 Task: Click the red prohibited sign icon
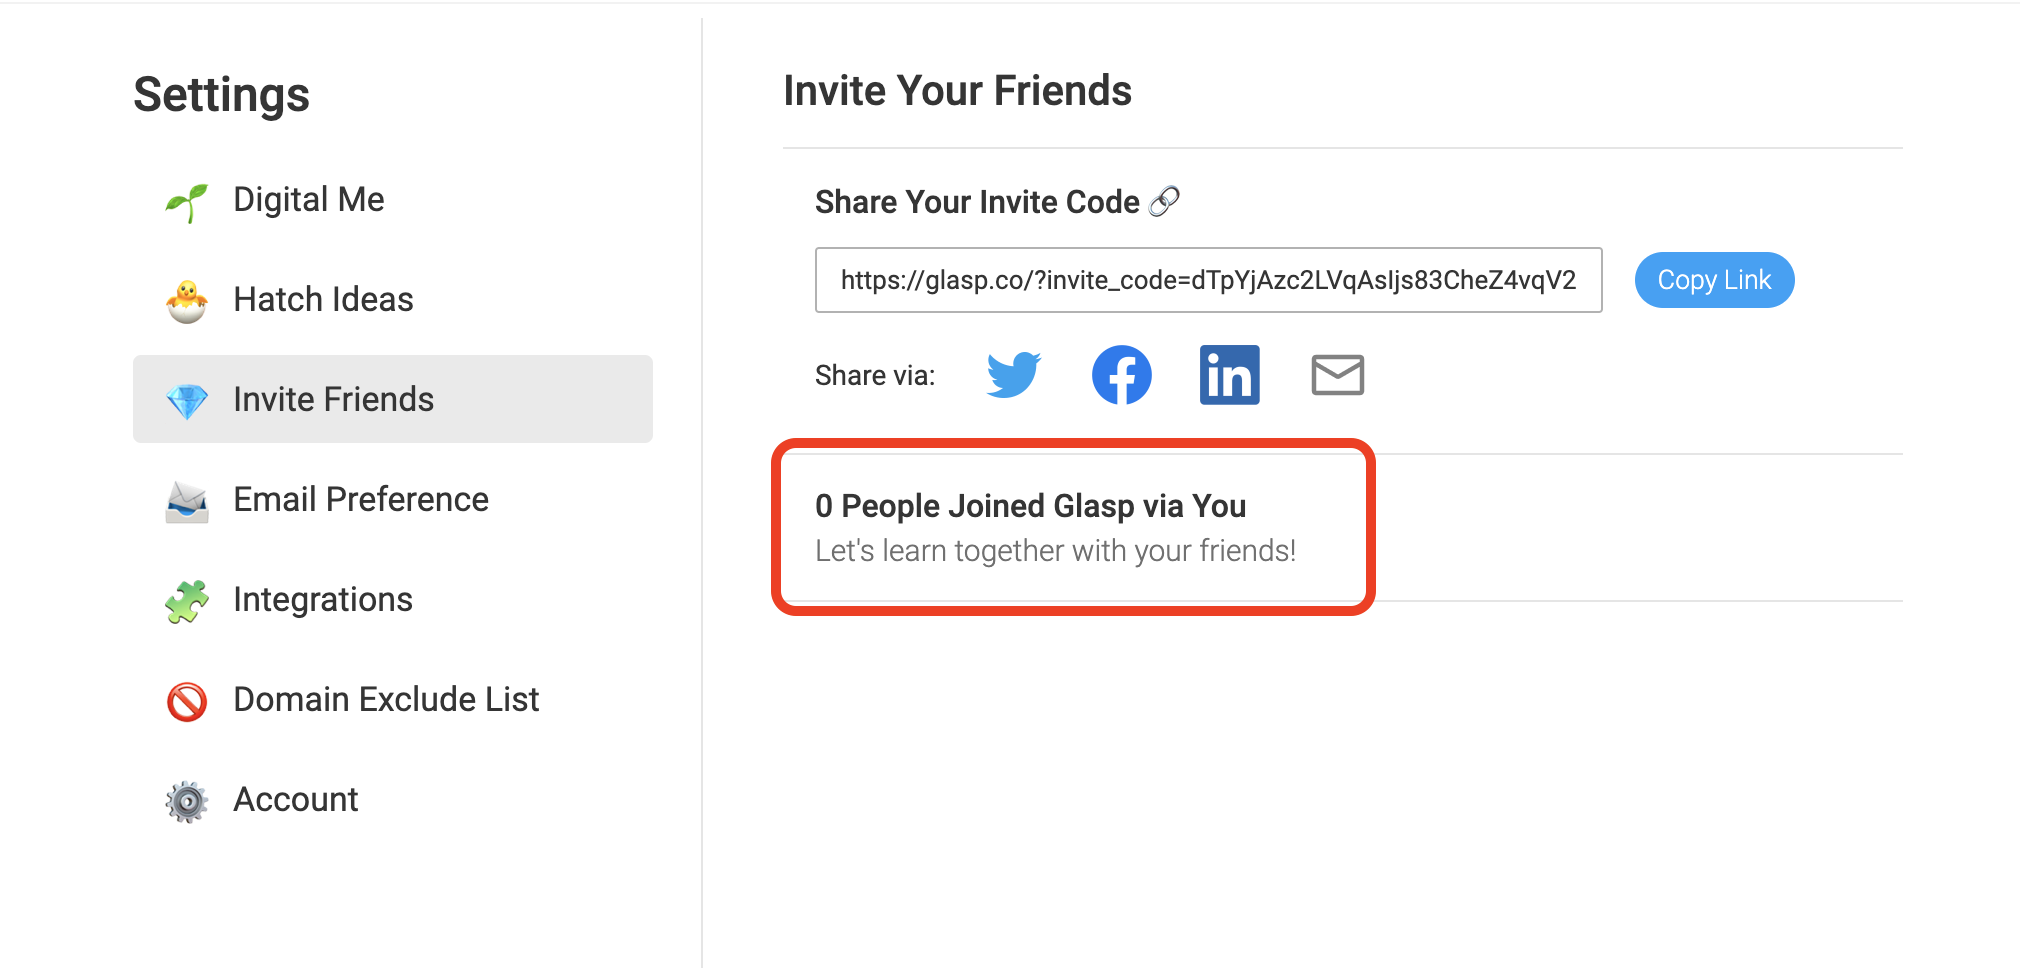click(x=187, y=701)
